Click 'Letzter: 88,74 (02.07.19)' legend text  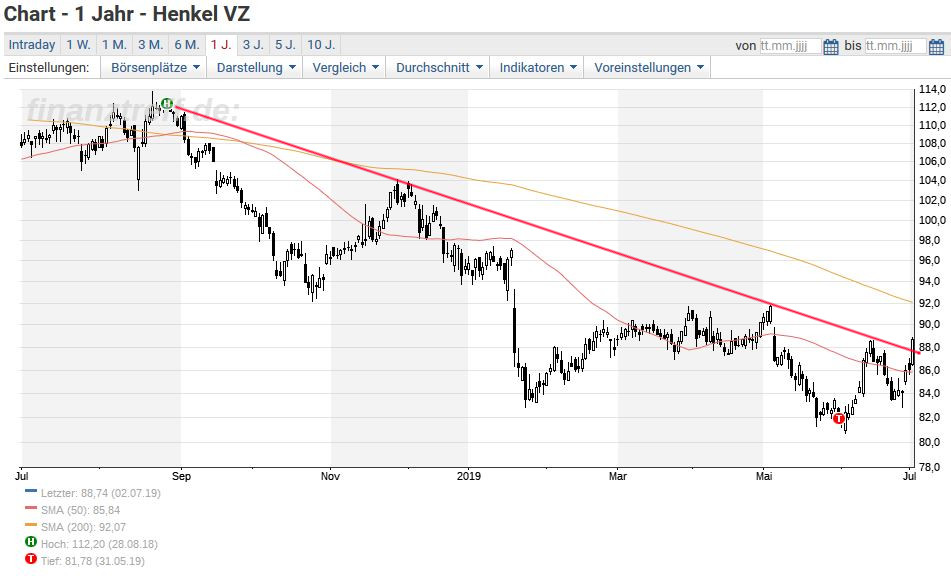[x=101, y=494]
